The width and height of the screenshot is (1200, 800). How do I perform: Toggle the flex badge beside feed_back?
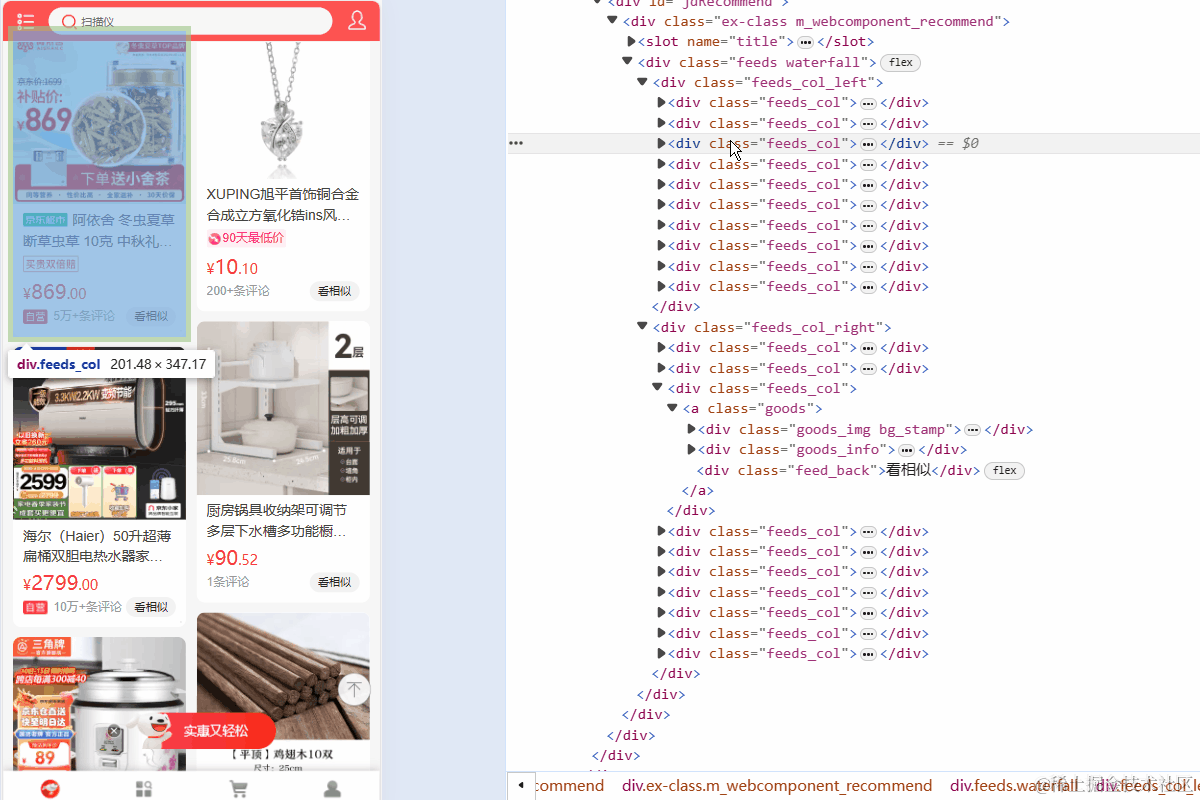1004,470
